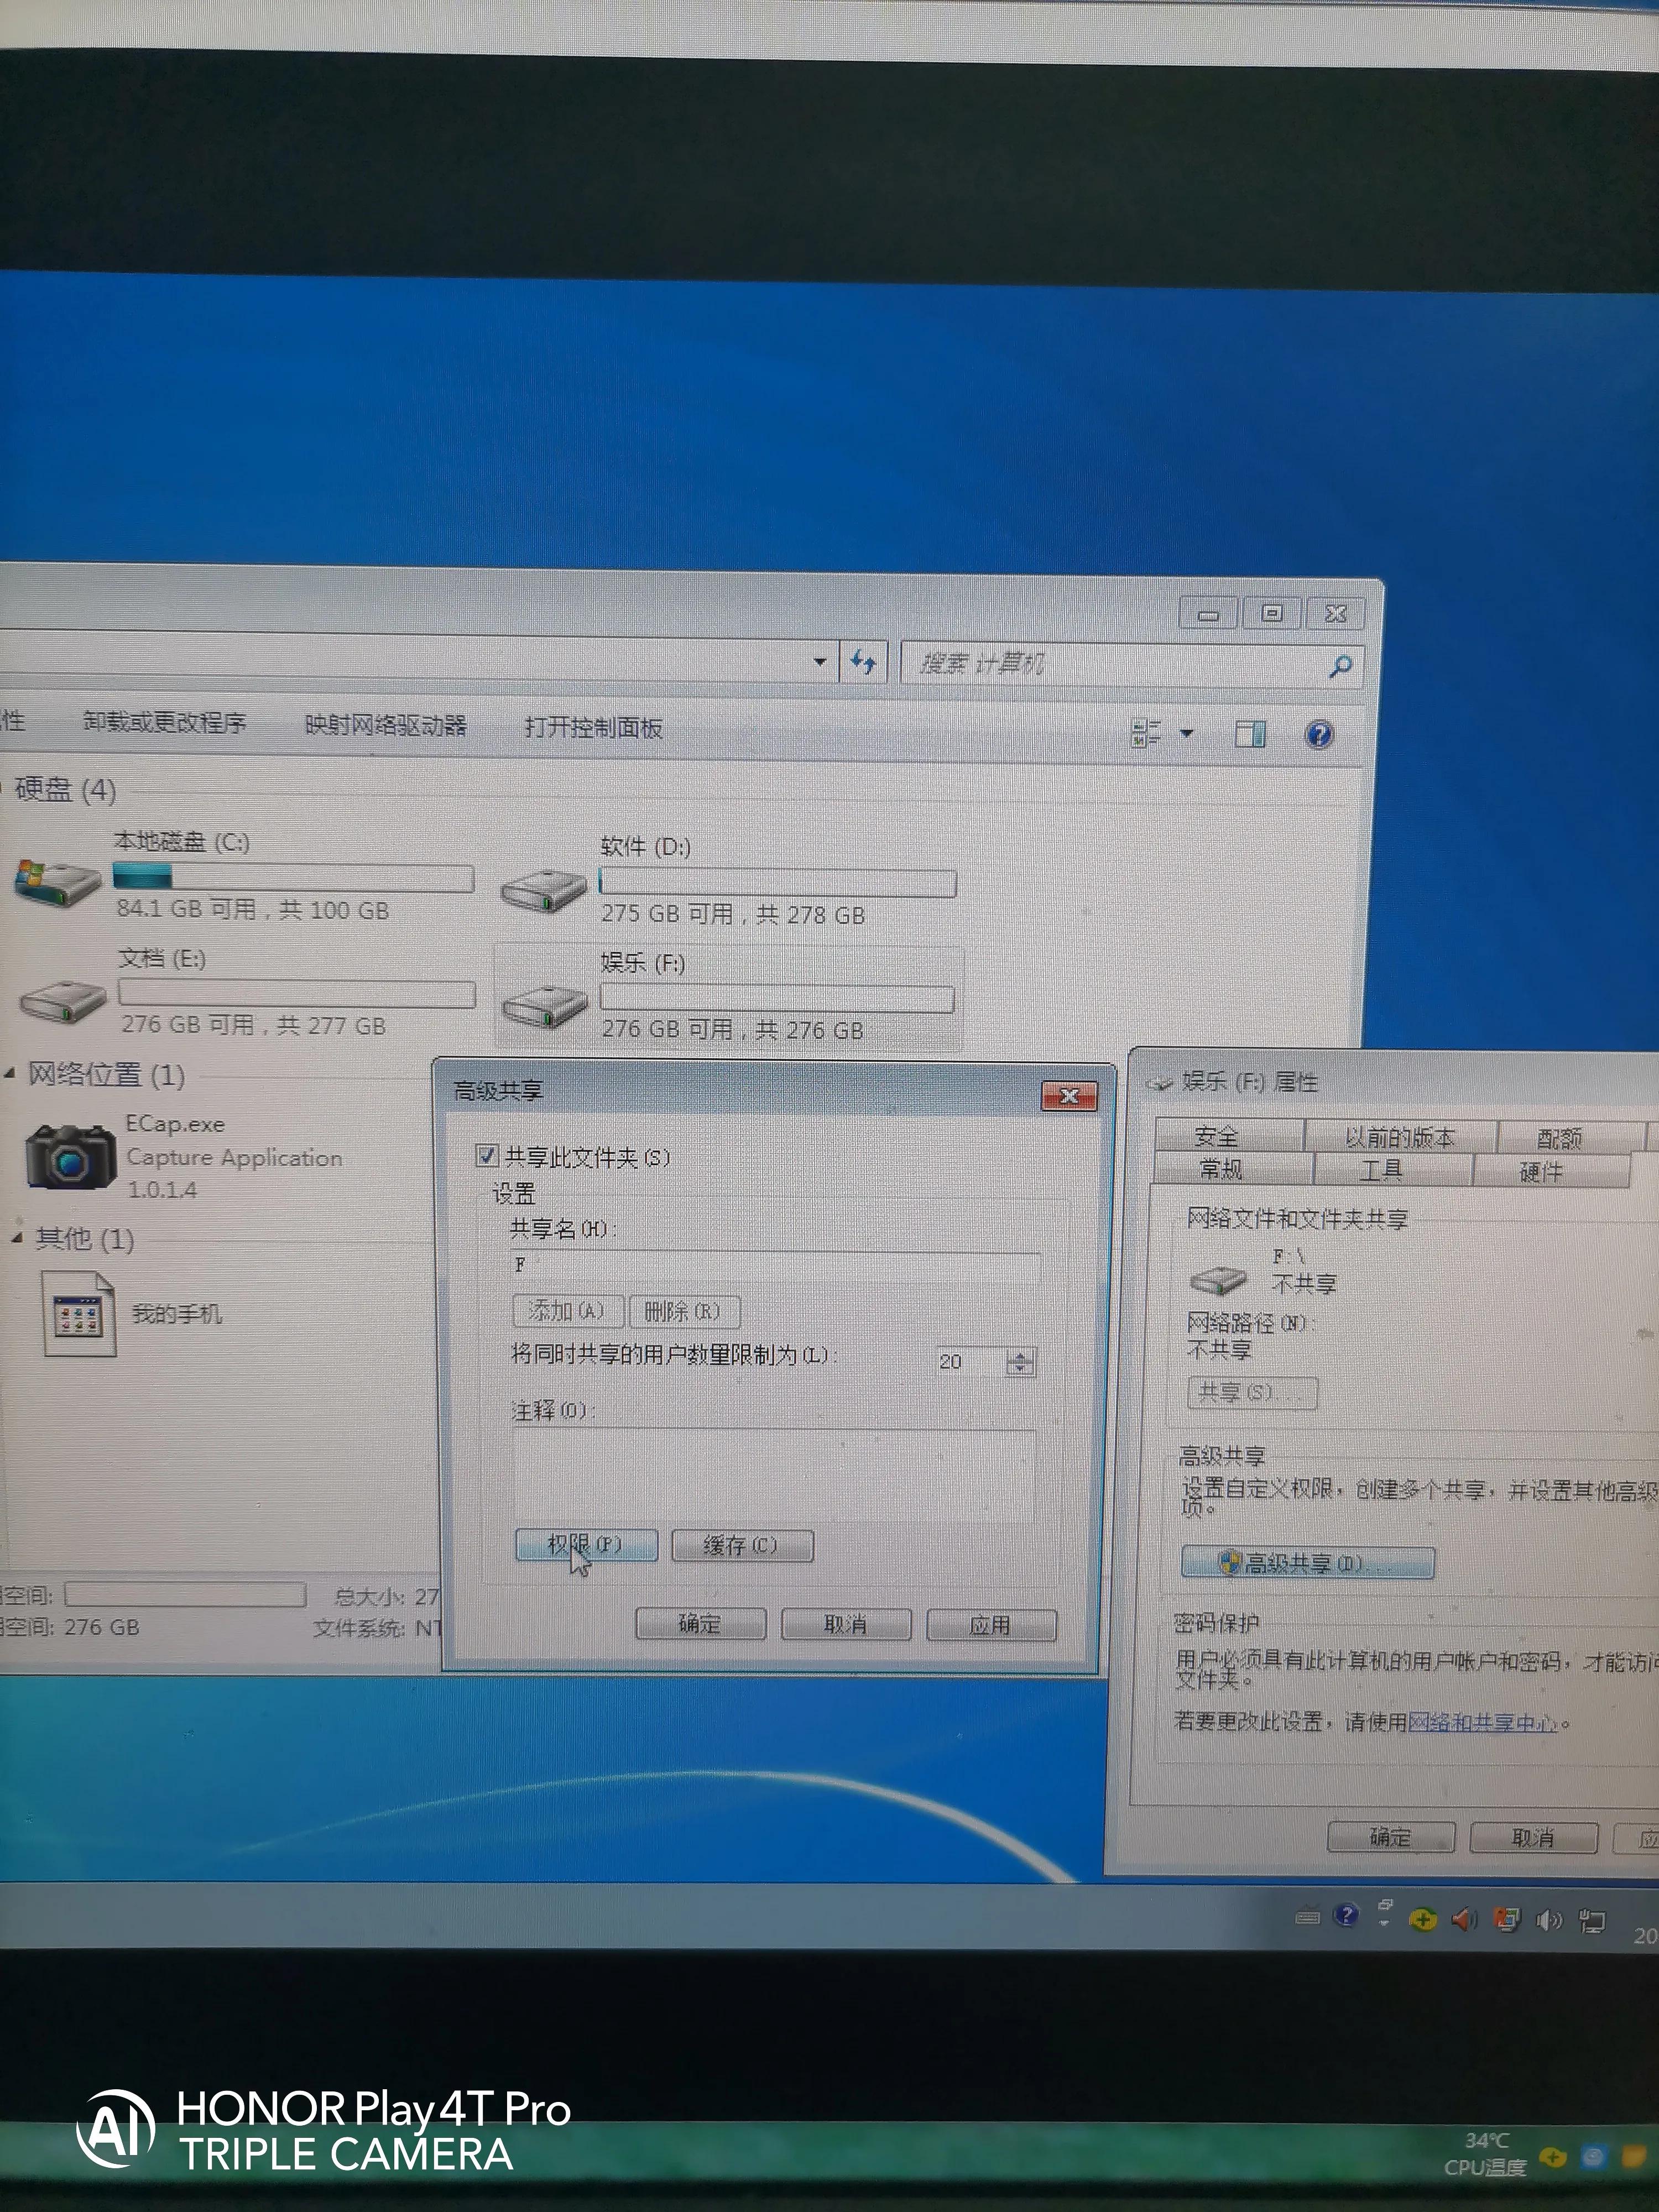
Task: Increase the user limit with the up stepper
Action: pyautogui.click(x=1020, y=1355)
